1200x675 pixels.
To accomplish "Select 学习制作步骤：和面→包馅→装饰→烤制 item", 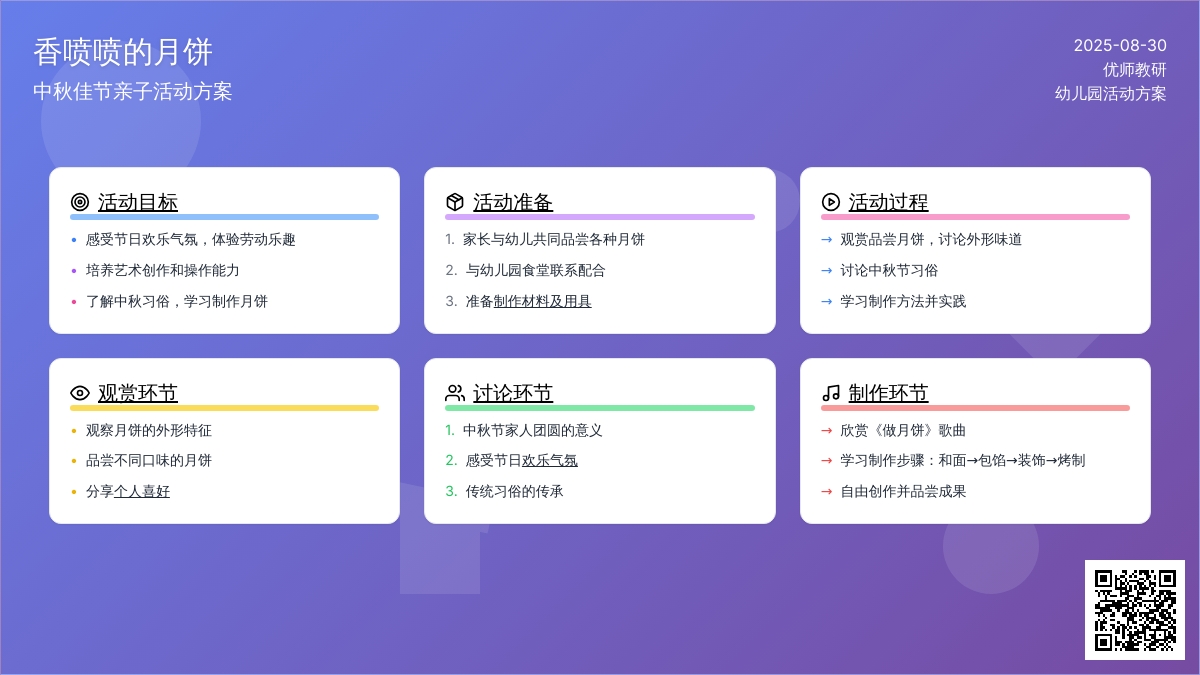I will [x=962, y=461].
